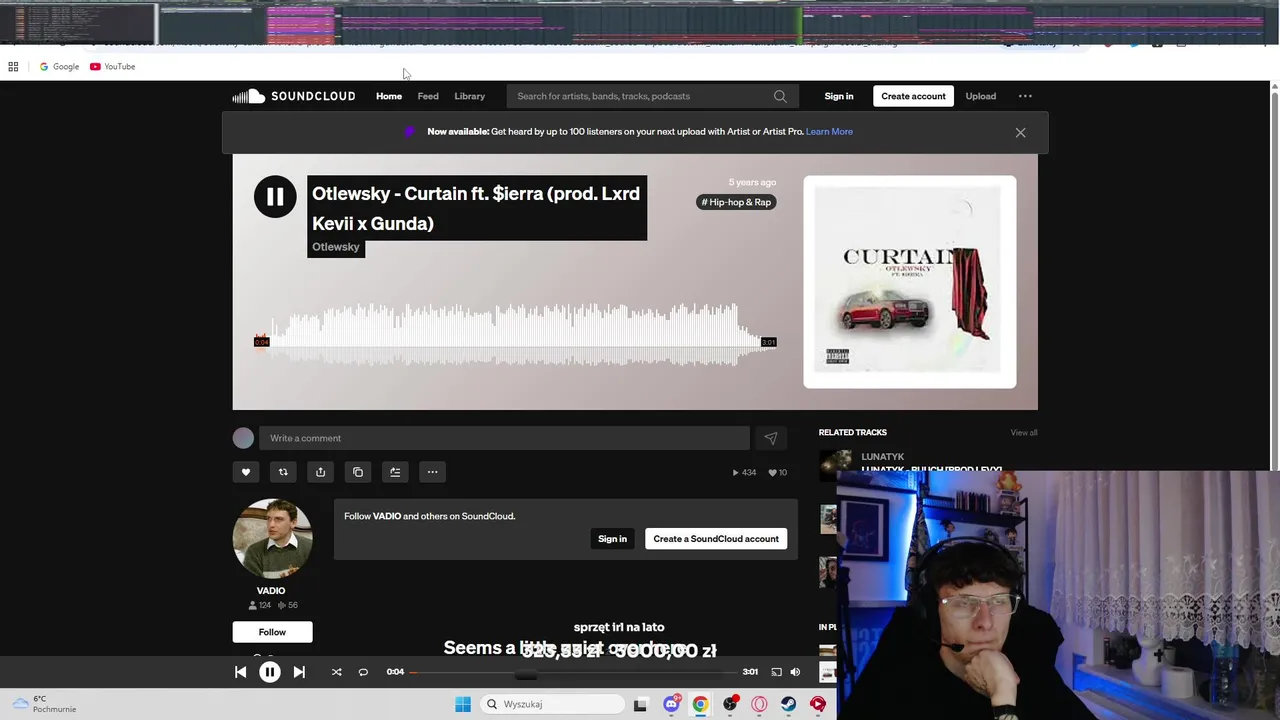The width and height of the screenshot is (1280, 720).
Task: Click the Write a comment field
Action: tap(504, 438)
